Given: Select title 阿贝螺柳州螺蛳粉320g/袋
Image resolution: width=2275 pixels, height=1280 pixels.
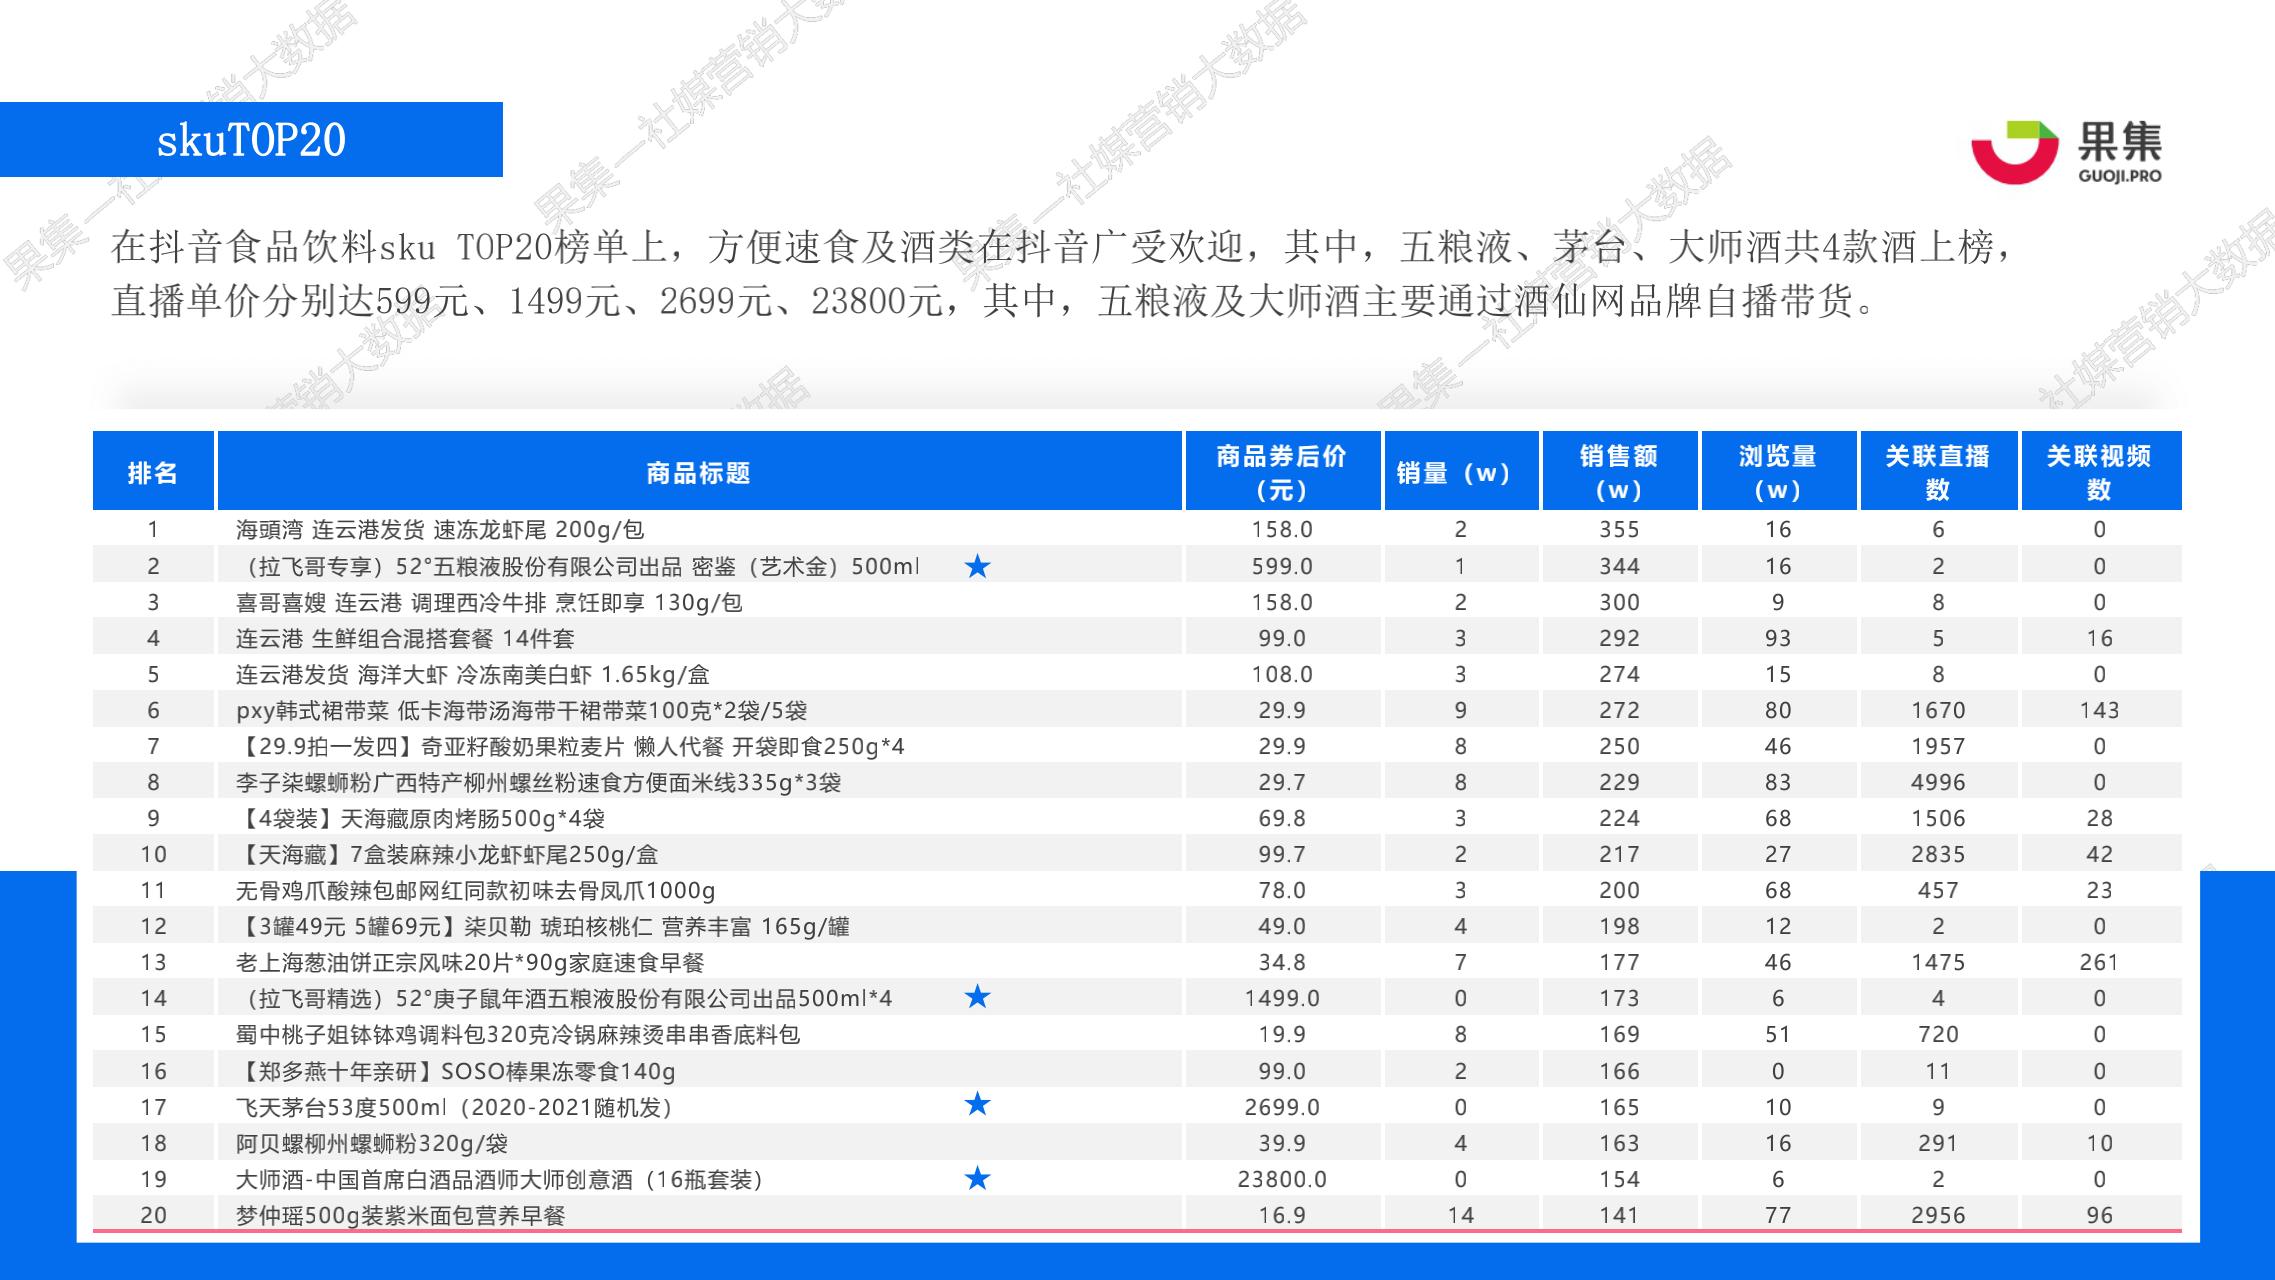Looking at the screenshot, I should click(x=372, y=1144).
